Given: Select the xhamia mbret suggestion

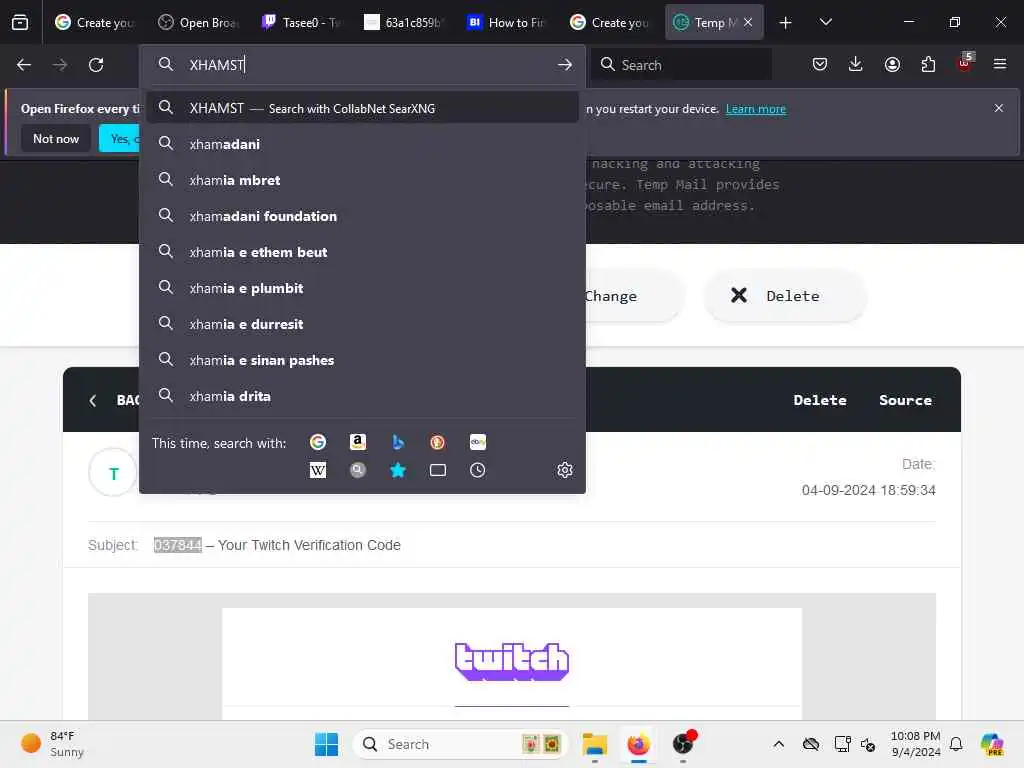Looking at the screenshot, I should pyautogui.click(x=362, y=180).
